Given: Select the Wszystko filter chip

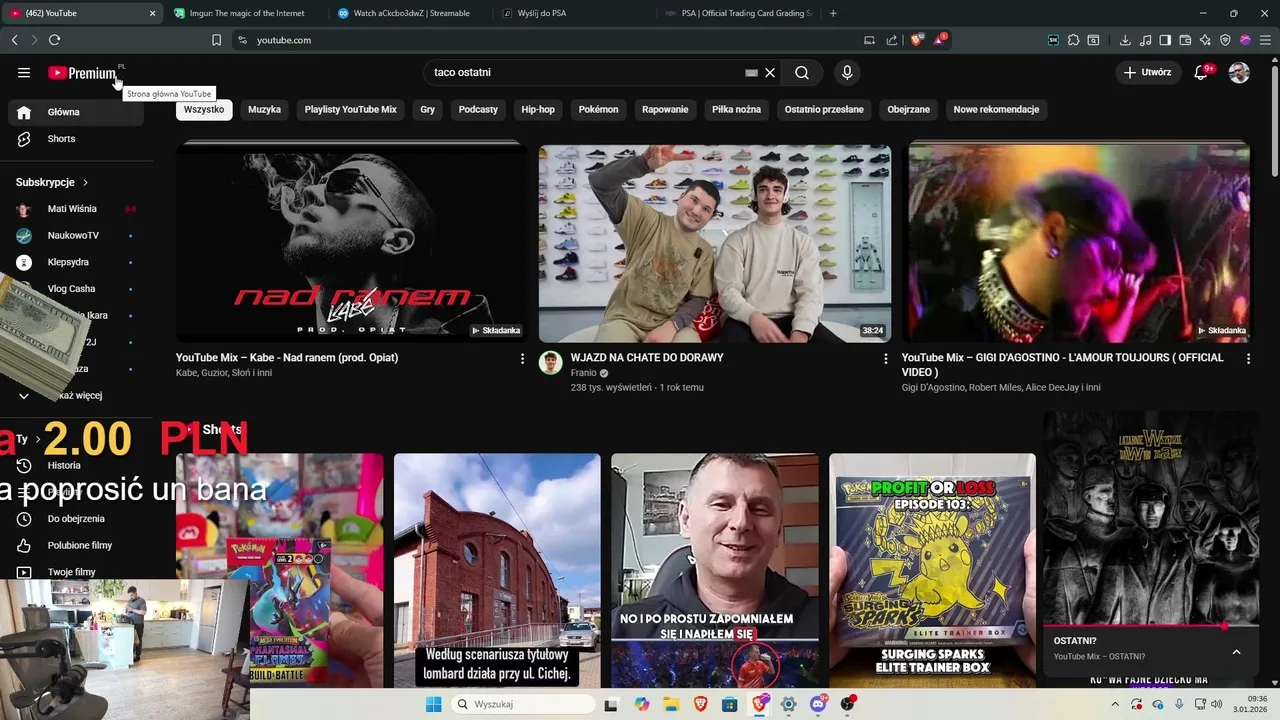Looking at the screenshot, I should (x=204, y=109).
